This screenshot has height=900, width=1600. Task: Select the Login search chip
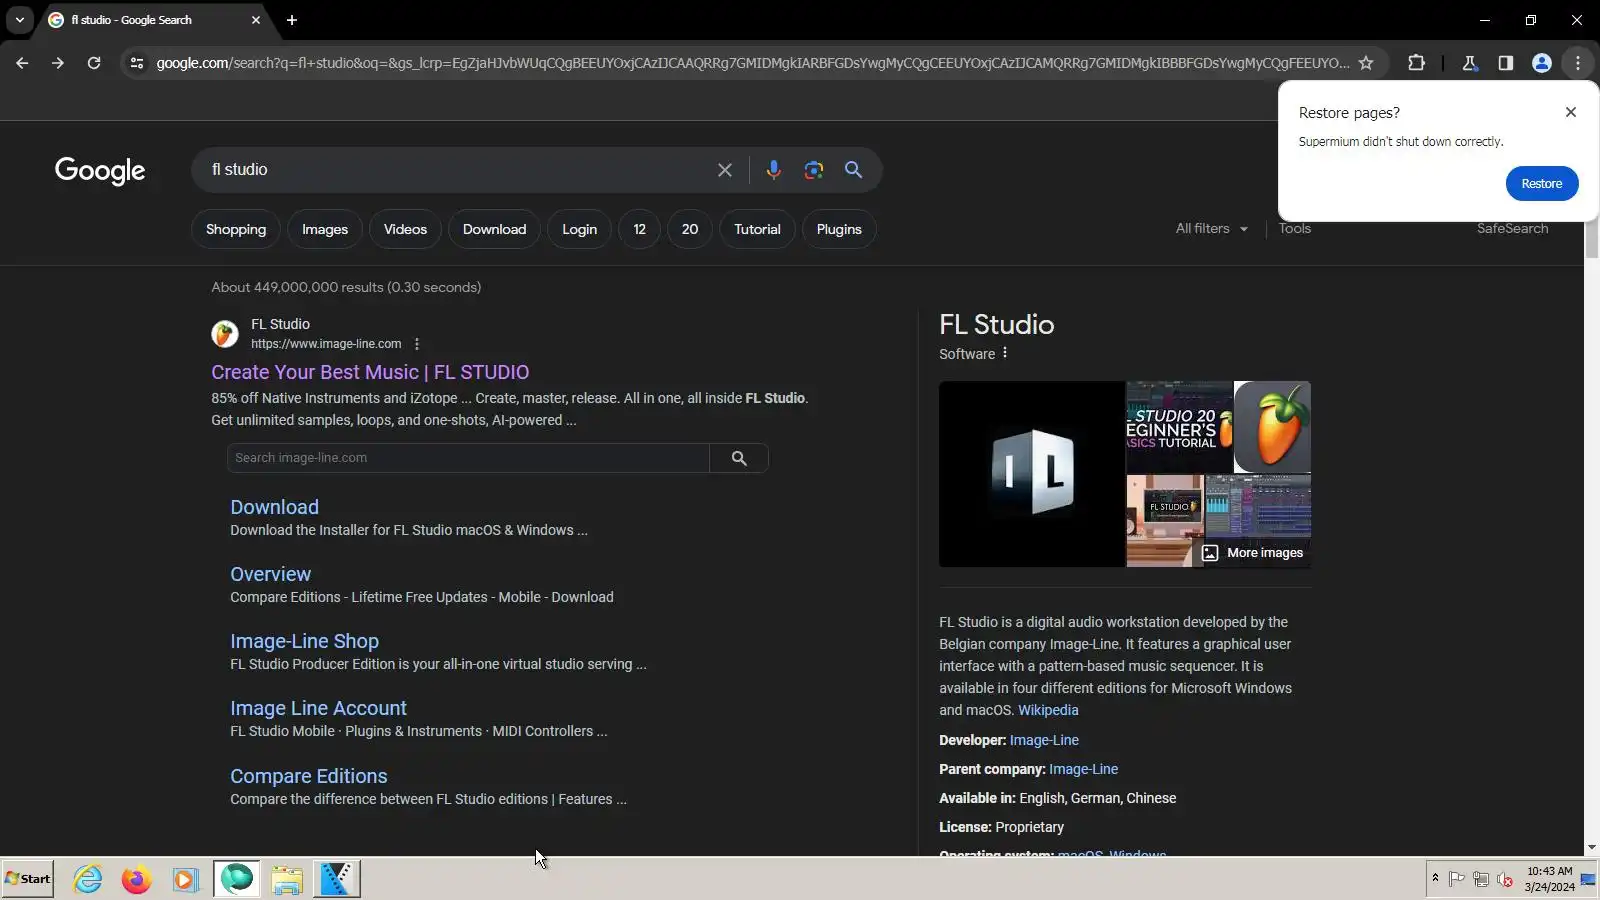[x=579, y=229]
